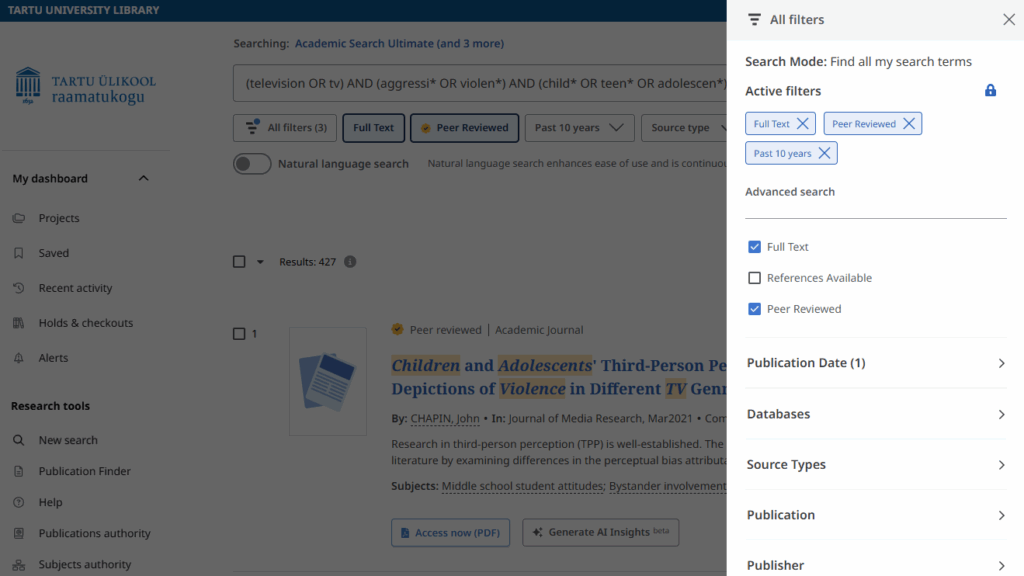1024x576 pixels.
Task: Open Publication Finder from Research tools
Action: (84, 471)
